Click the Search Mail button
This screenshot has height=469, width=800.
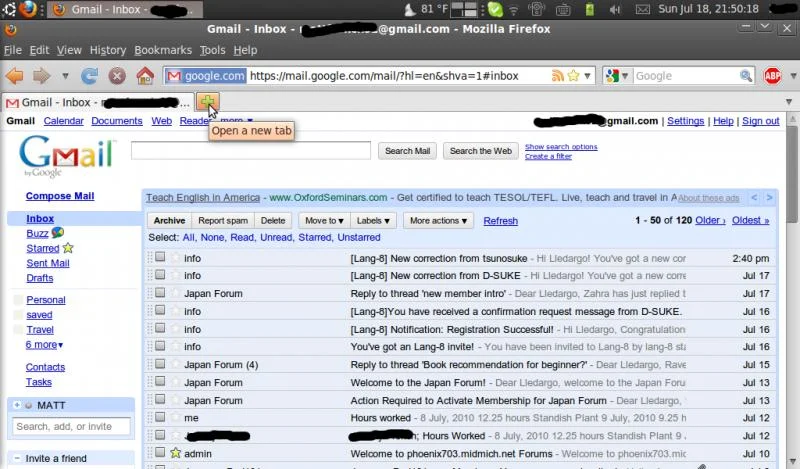(x=407, y=151)
